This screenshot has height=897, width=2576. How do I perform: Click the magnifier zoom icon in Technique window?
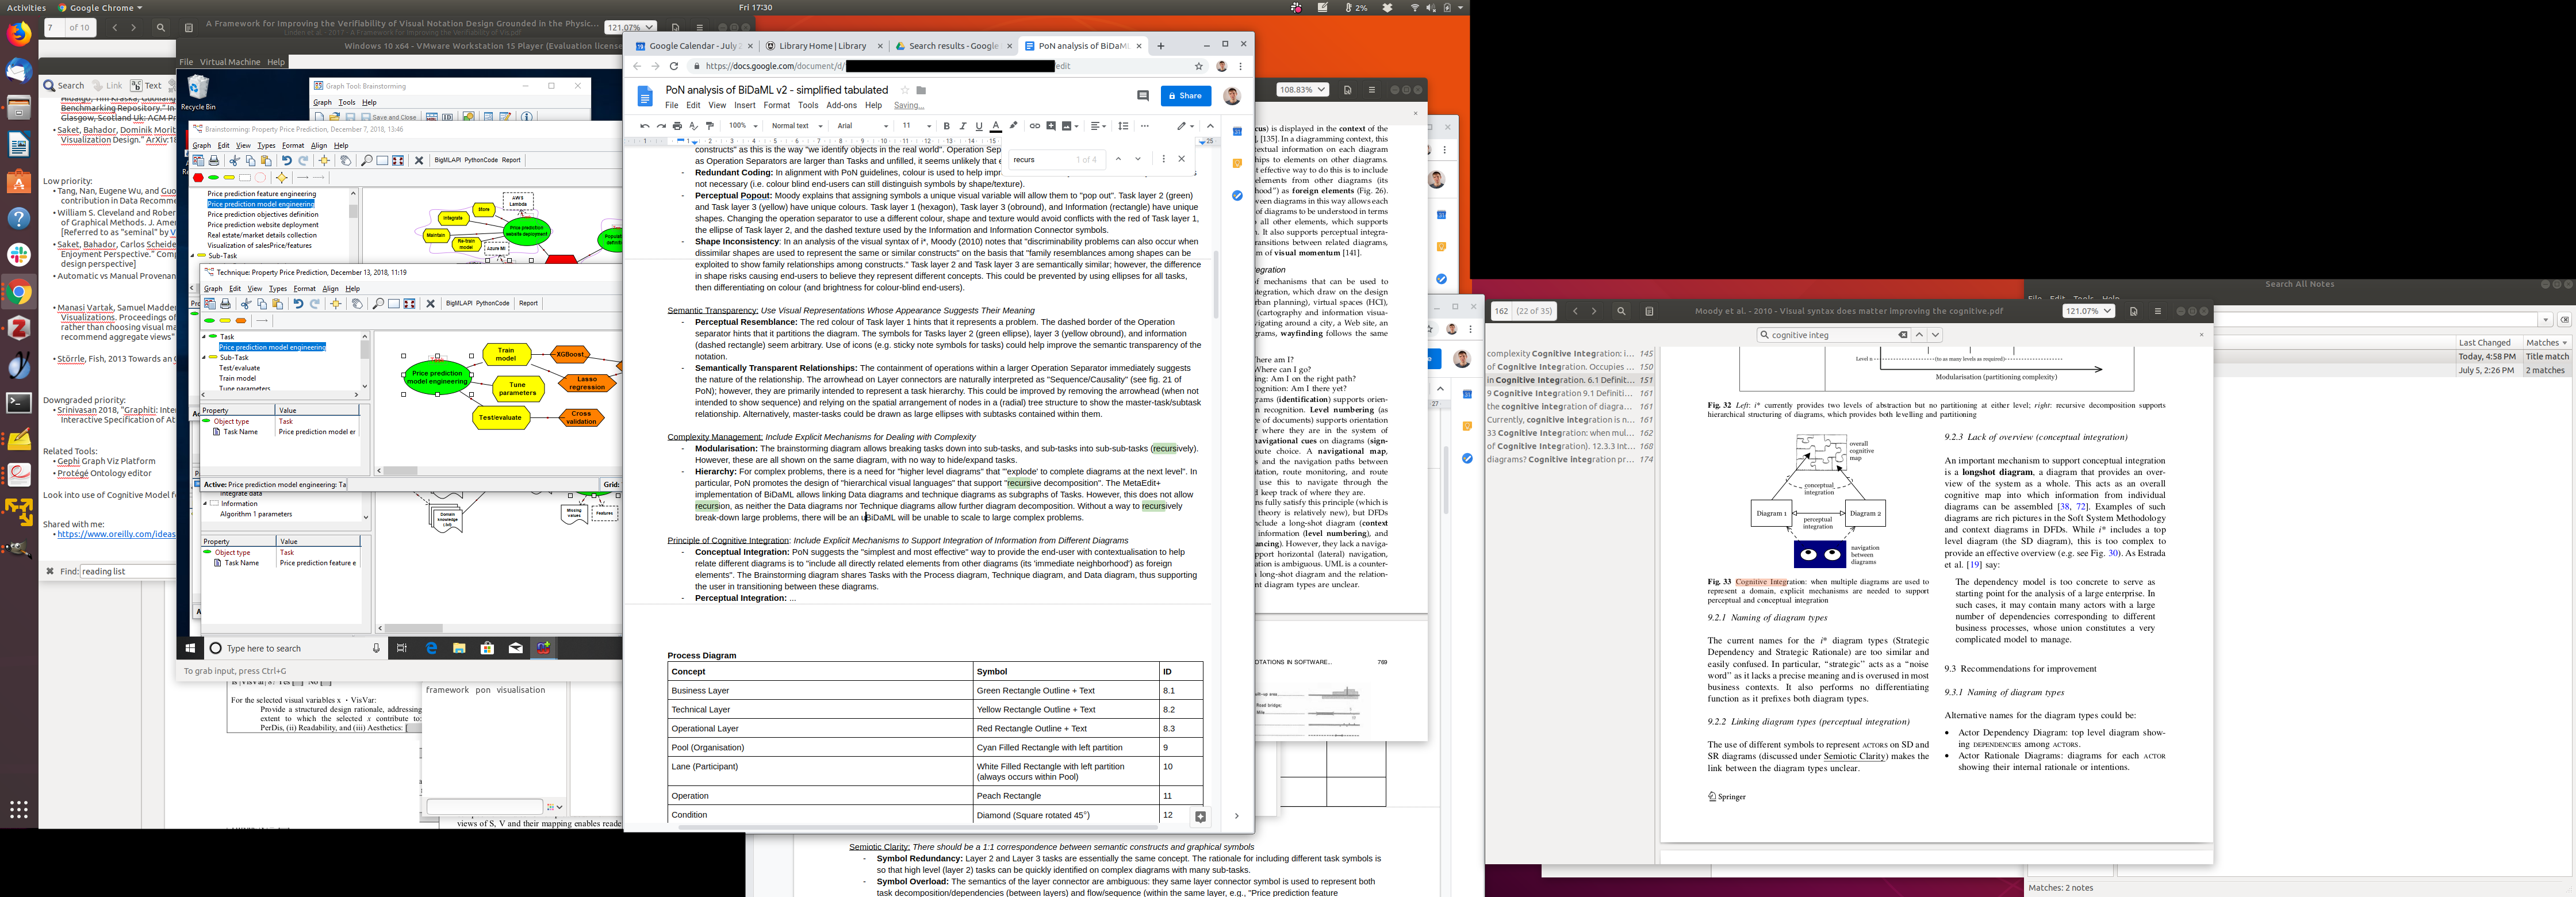click(378, 304)
